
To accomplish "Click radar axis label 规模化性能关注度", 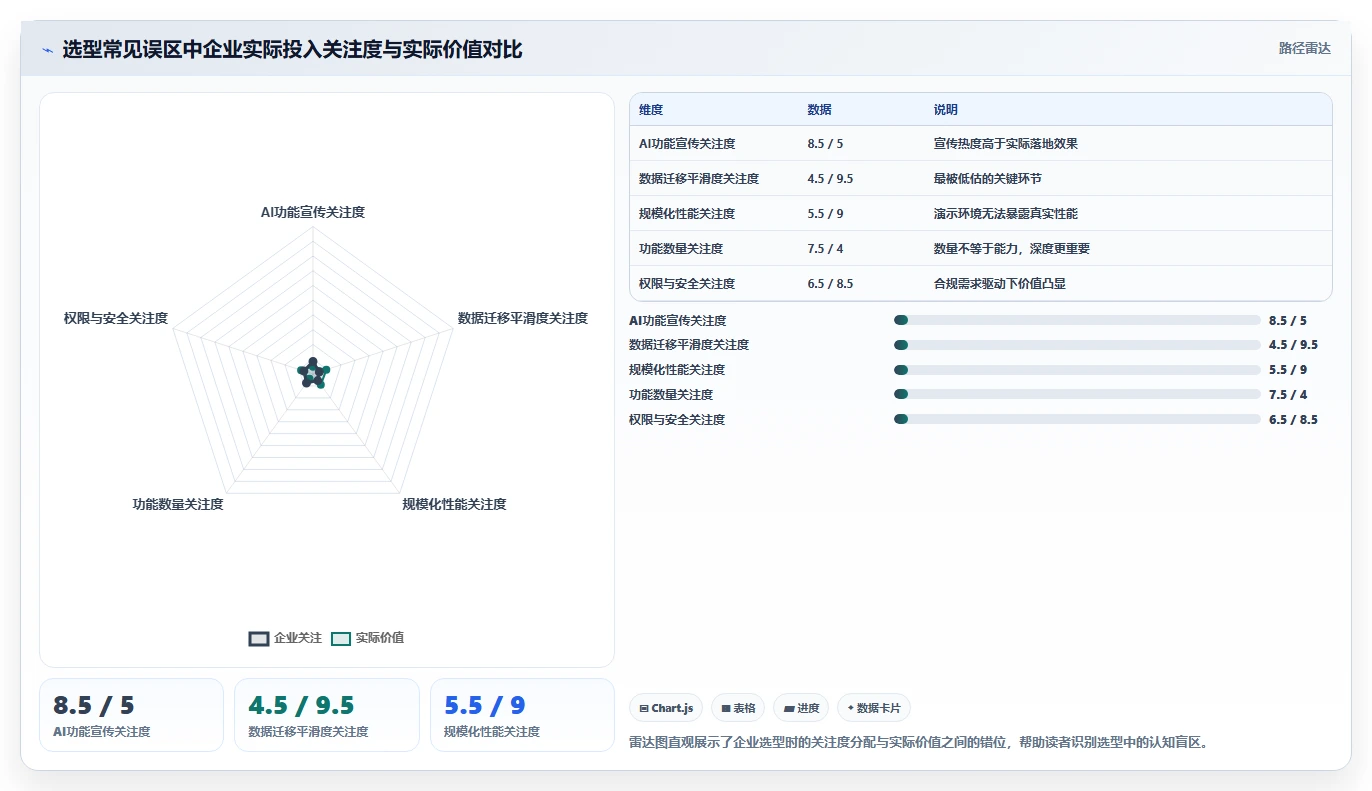I will tap(454, 504).
